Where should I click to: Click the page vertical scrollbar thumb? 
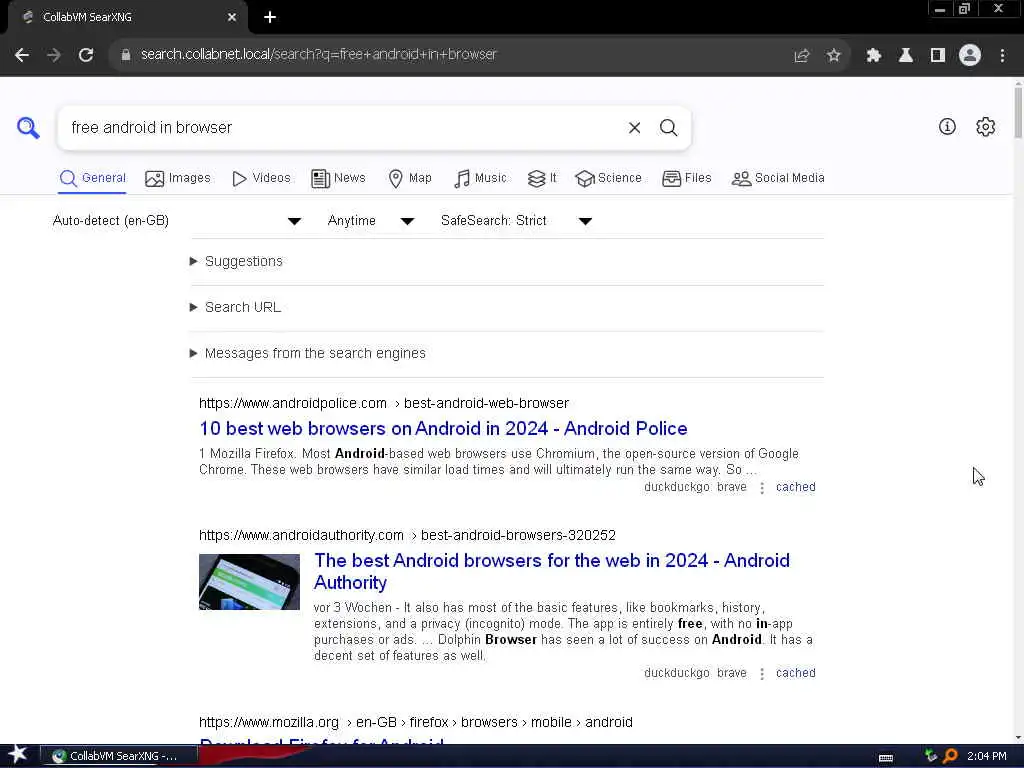click(x=1018, y=112)
